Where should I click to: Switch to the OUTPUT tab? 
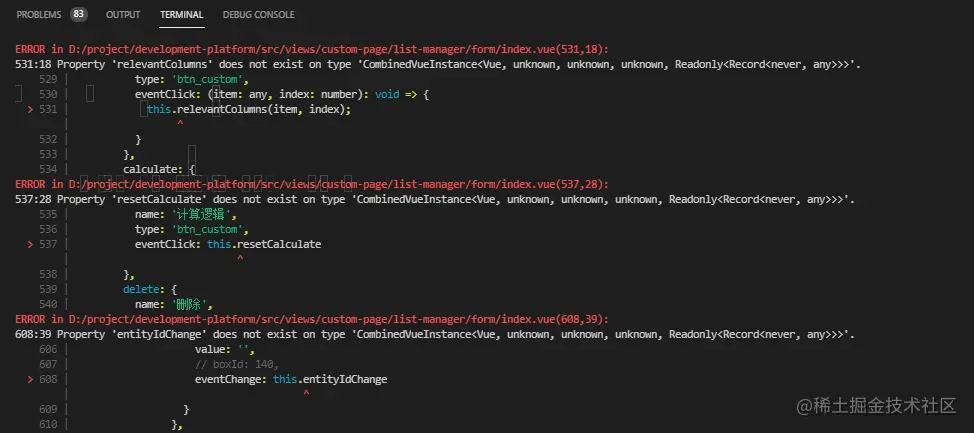click(x=123, y=14)
